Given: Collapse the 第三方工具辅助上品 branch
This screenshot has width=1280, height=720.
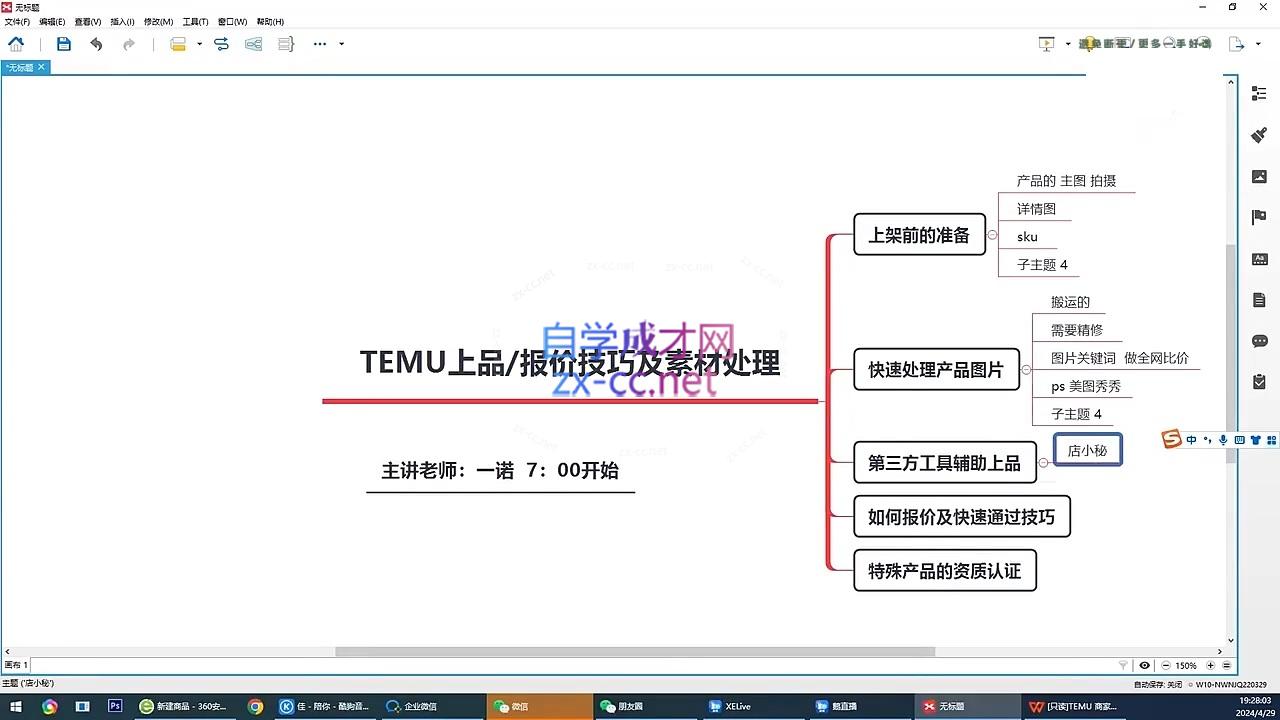Looking at the screenshot, I should pyautogui.click(x=1043, y=463).
